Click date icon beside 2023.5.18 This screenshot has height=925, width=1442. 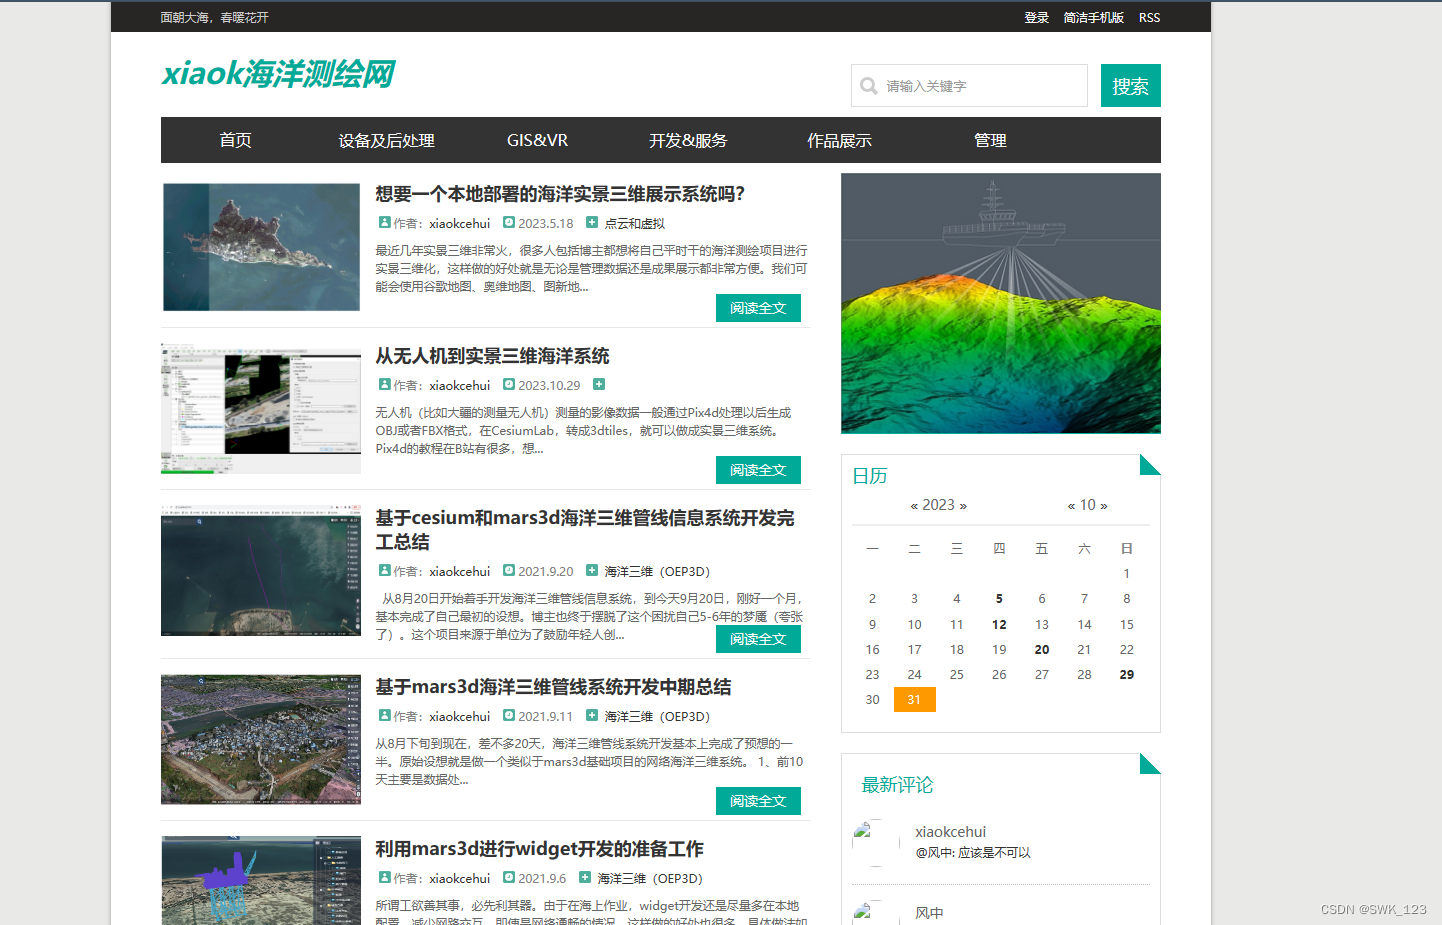click(x=509, y=223)
